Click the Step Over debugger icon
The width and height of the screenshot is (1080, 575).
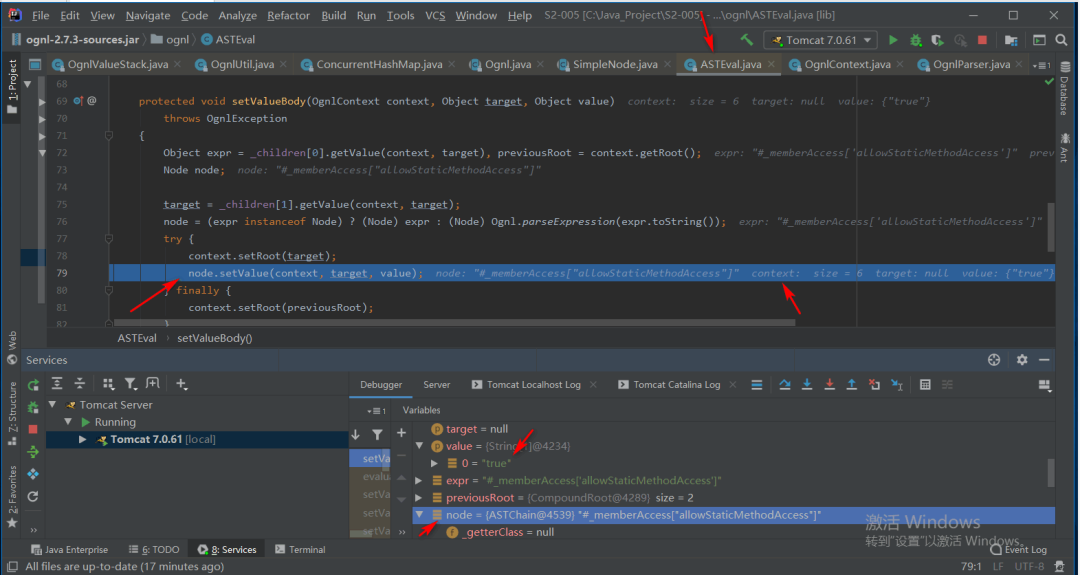tap(785, 384)
